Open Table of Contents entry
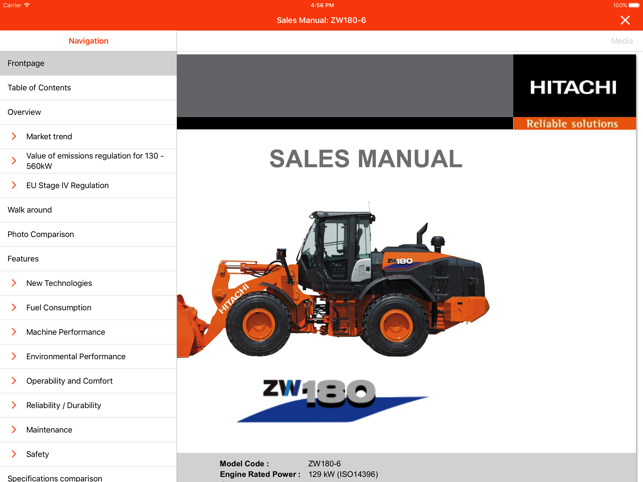 coord(88,88)
